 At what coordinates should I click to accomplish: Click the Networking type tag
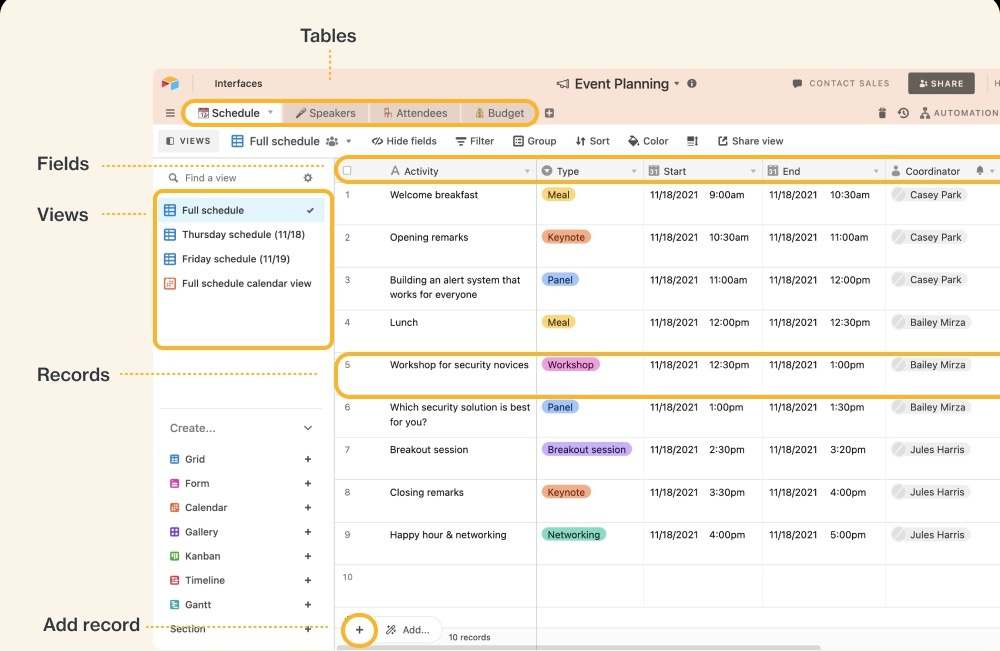click(x=573, y=534)
